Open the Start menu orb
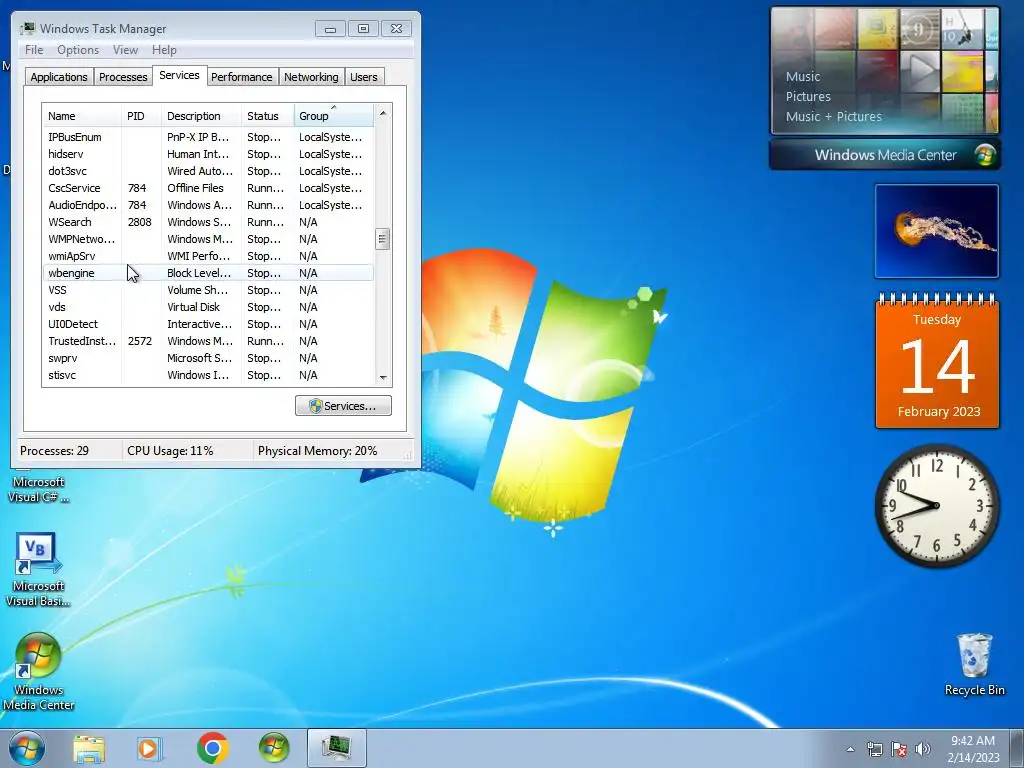The height and width of the screenshot is (768, 1024). click(x=27, y=748)
